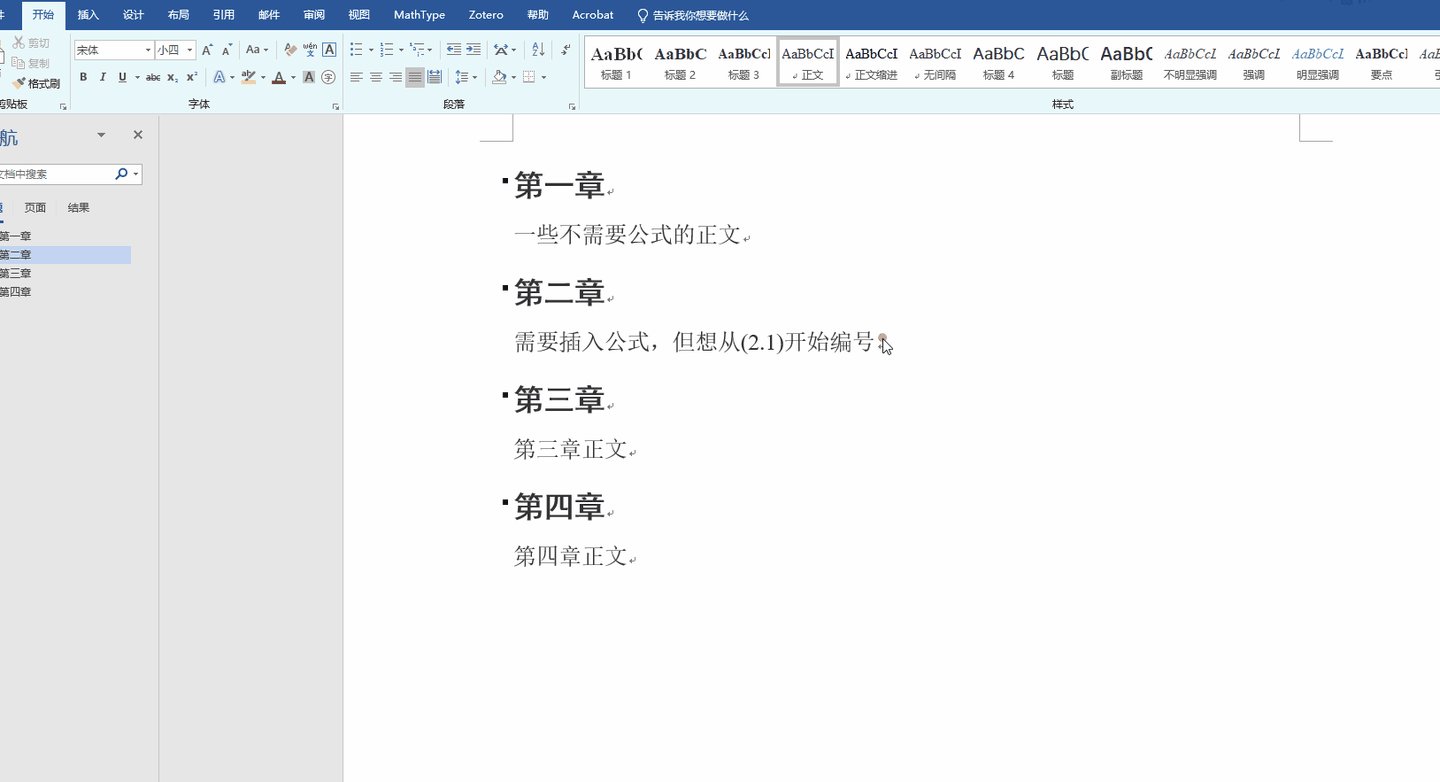Clear all formatting with the eraser icon
The image size is (1440, 782).
[x=290, y=50]
